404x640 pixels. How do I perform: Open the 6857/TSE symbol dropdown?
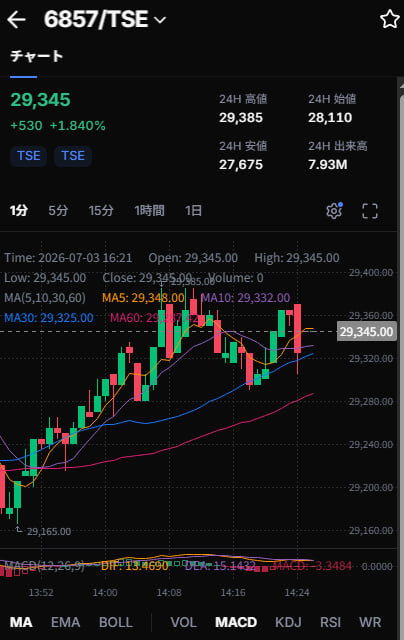click(160, 20)
